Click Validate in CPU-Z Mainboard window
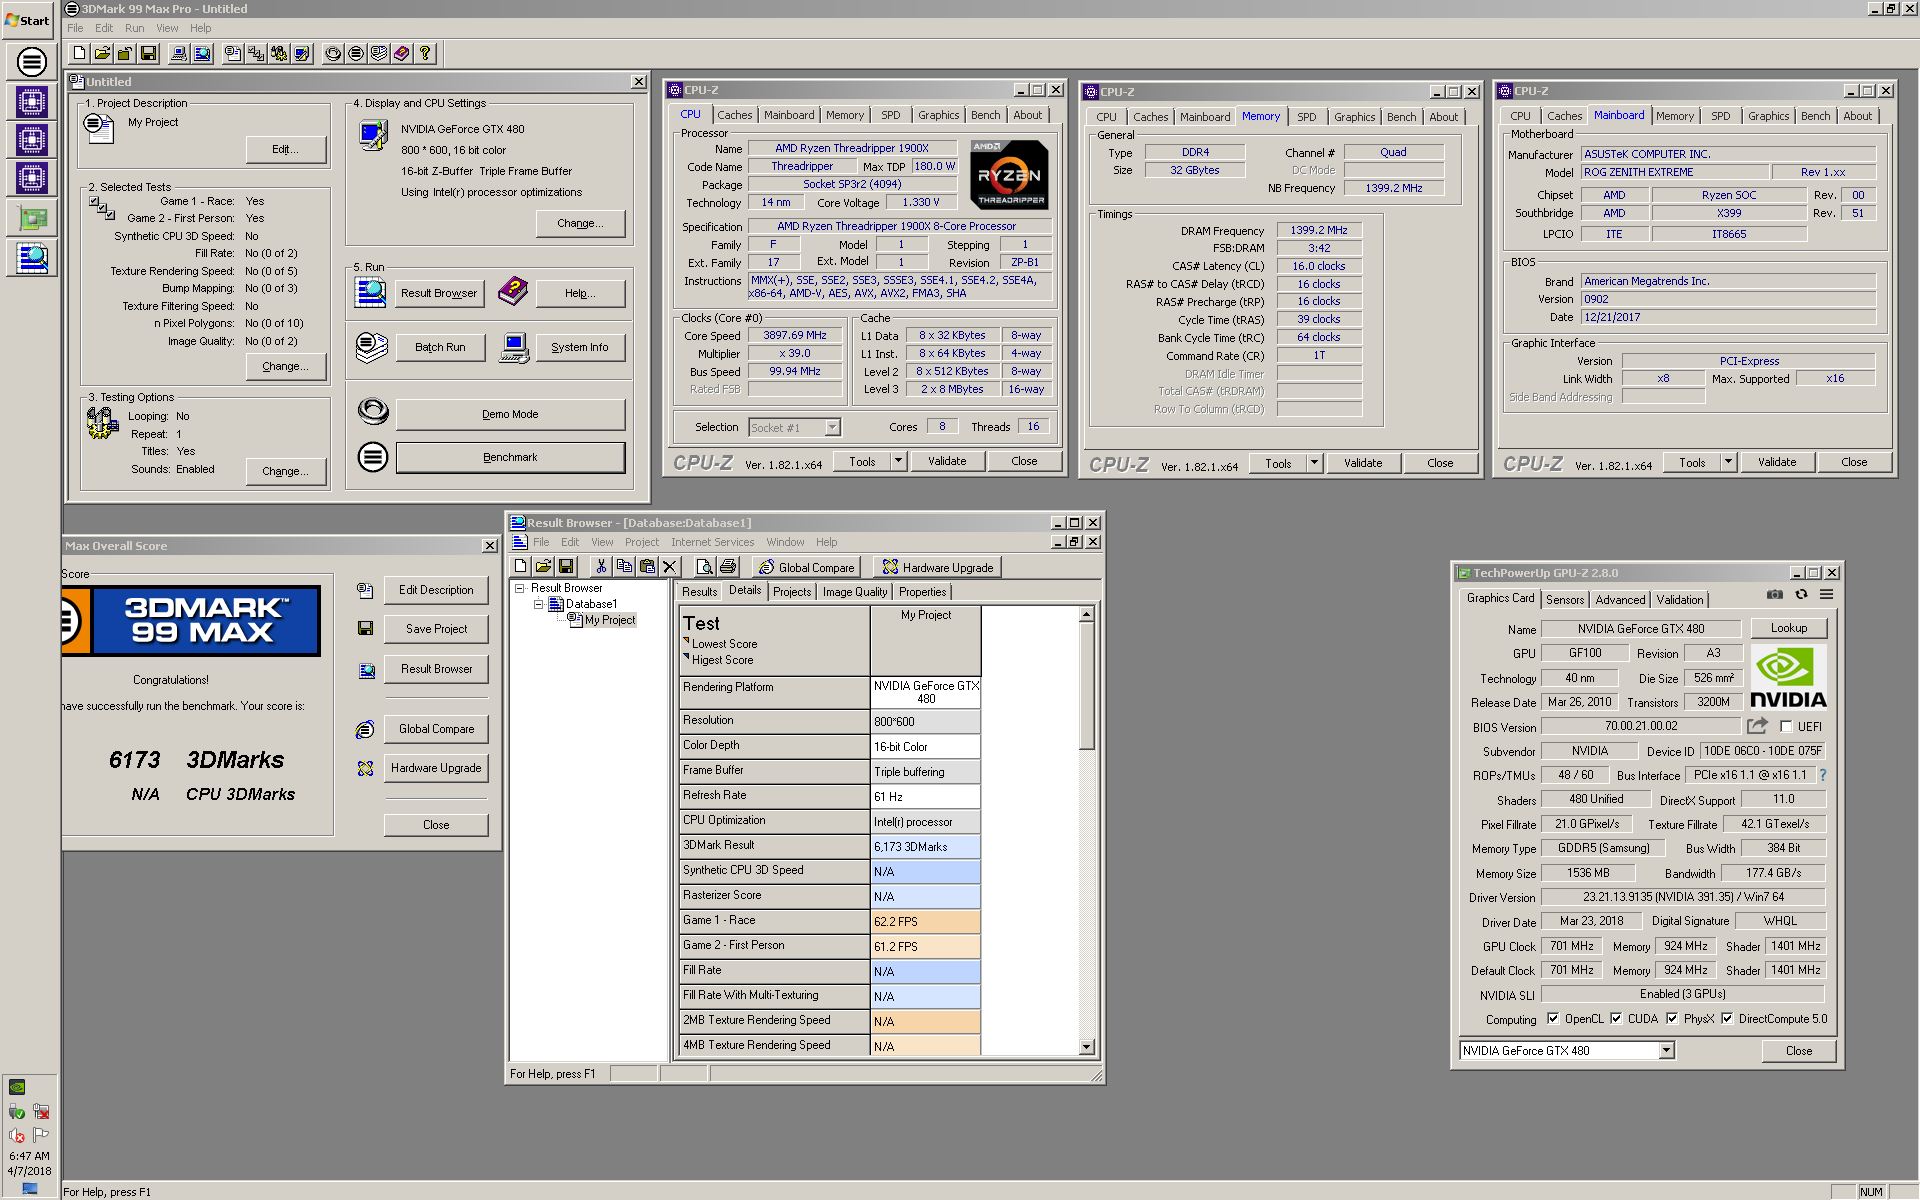This screenshot has width=1920, height=1200. (x=1777, y=462)
